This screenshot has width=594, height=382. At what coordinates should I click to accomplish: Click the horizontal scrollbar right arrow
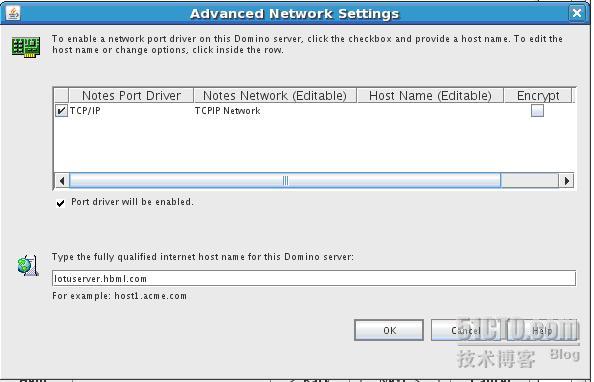[568, 181]
